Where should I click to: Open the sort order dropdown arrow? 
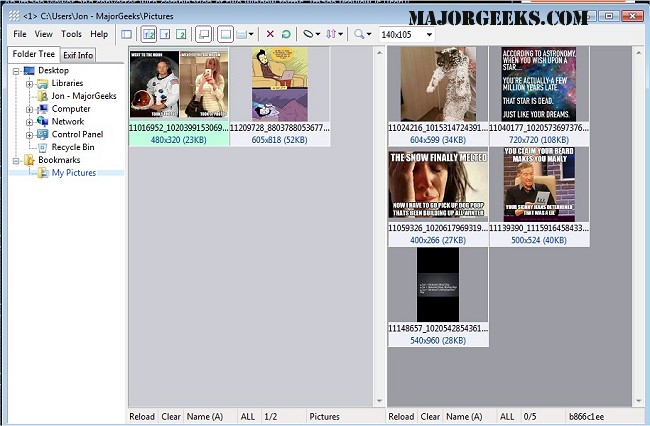(340, 34)
